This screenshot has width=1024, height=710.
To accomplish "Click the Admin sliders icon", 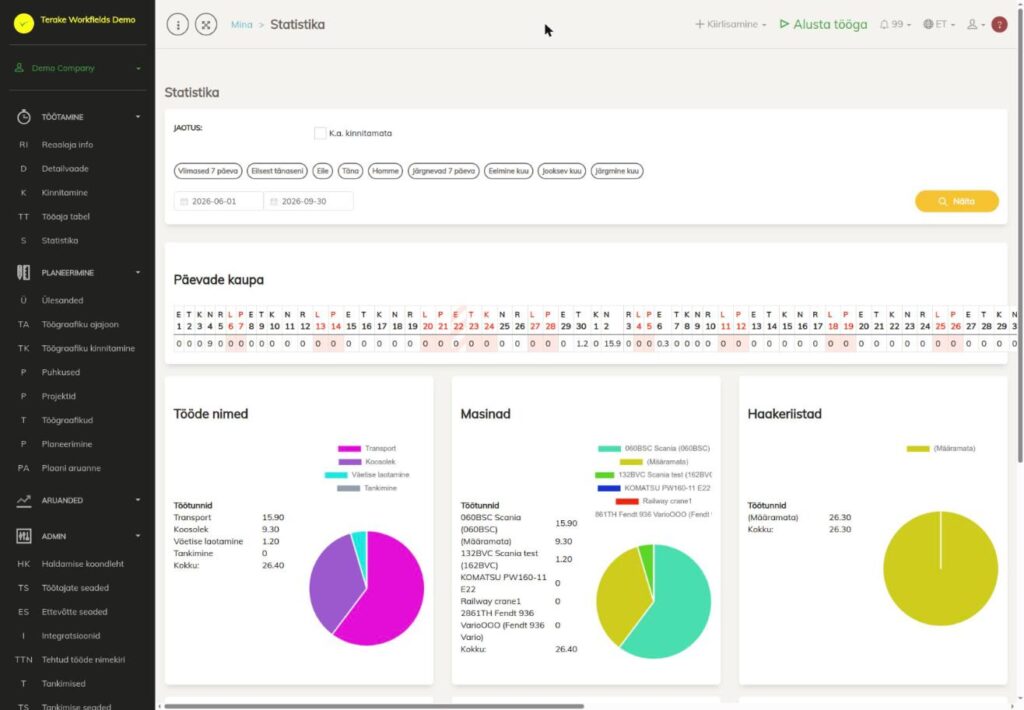I will click(24, 536).
